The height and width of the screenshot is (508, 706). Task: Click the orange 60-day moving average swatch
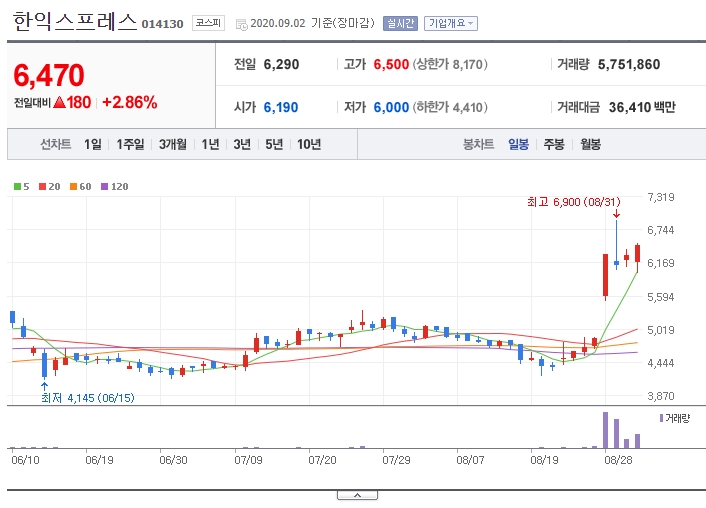pos(73,186)
